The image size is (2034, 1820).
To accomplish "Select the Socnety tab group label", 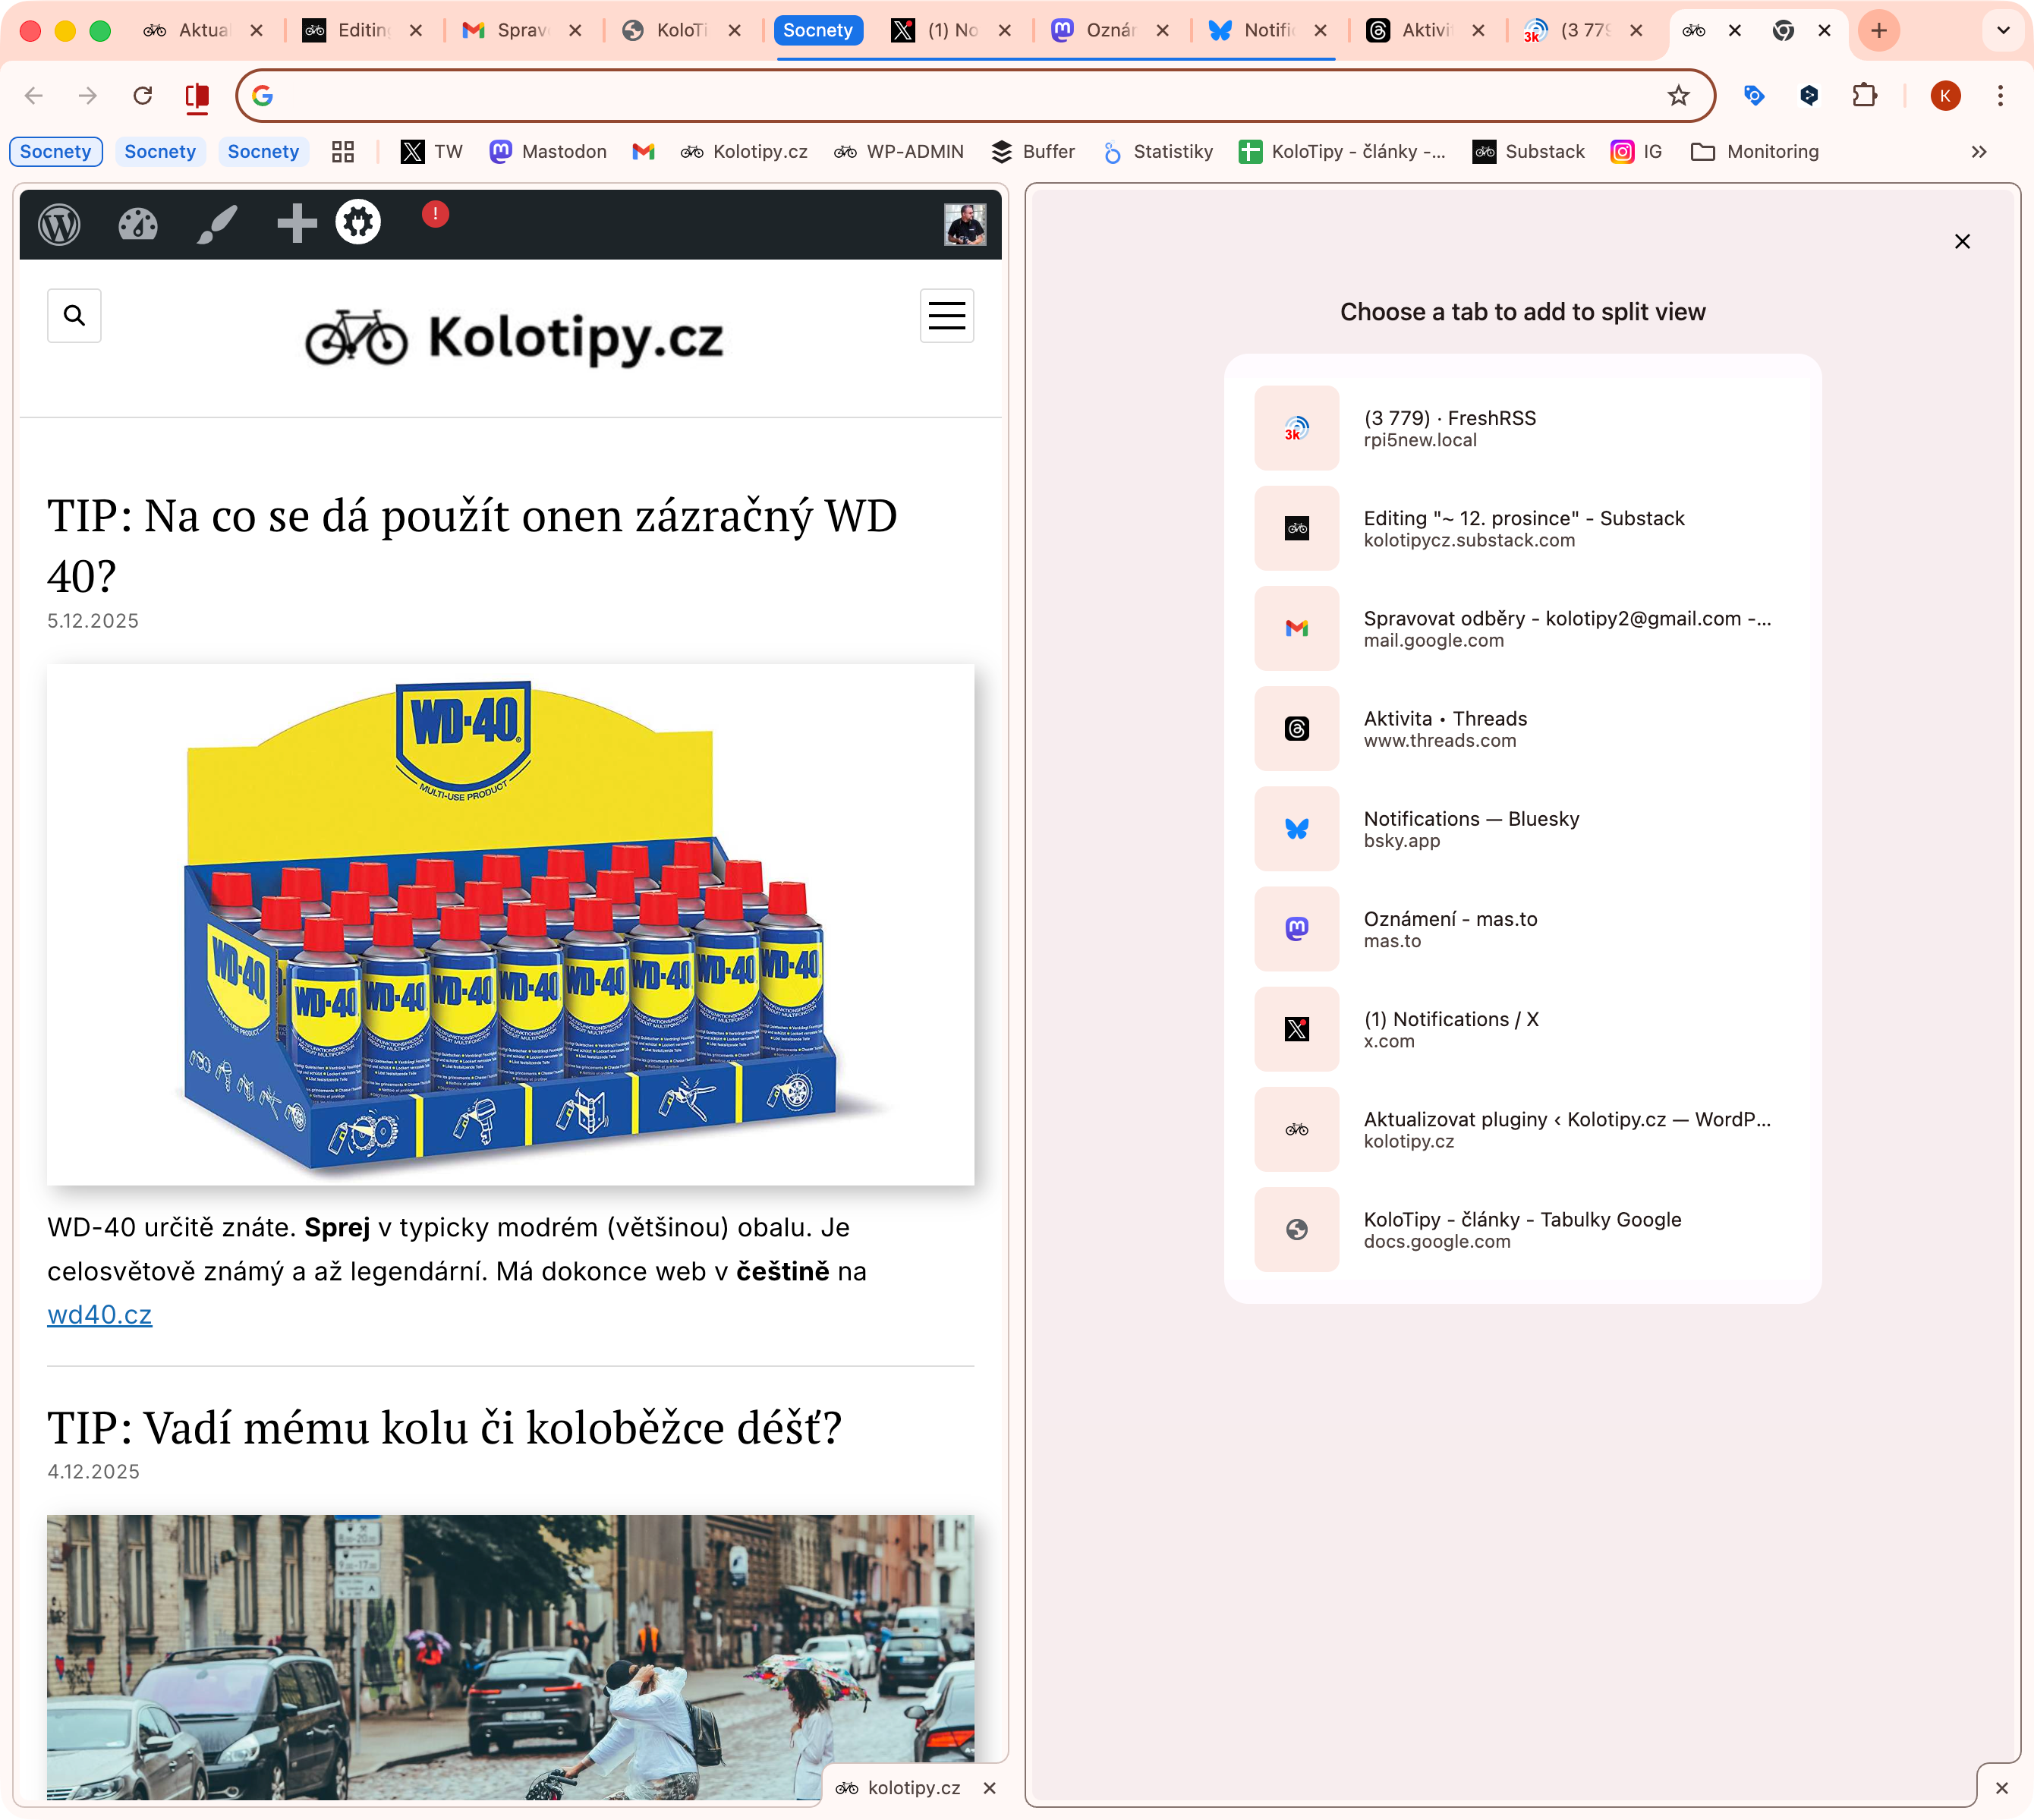I will (x=817, y=30).
